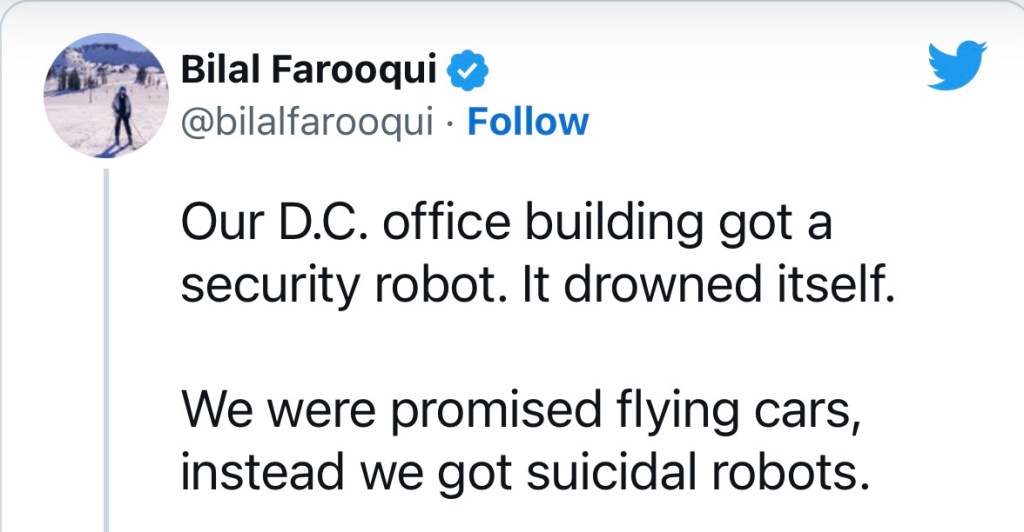
Task: Click the line "We were promised flying cars,"
Action: (x=521, y=412)
